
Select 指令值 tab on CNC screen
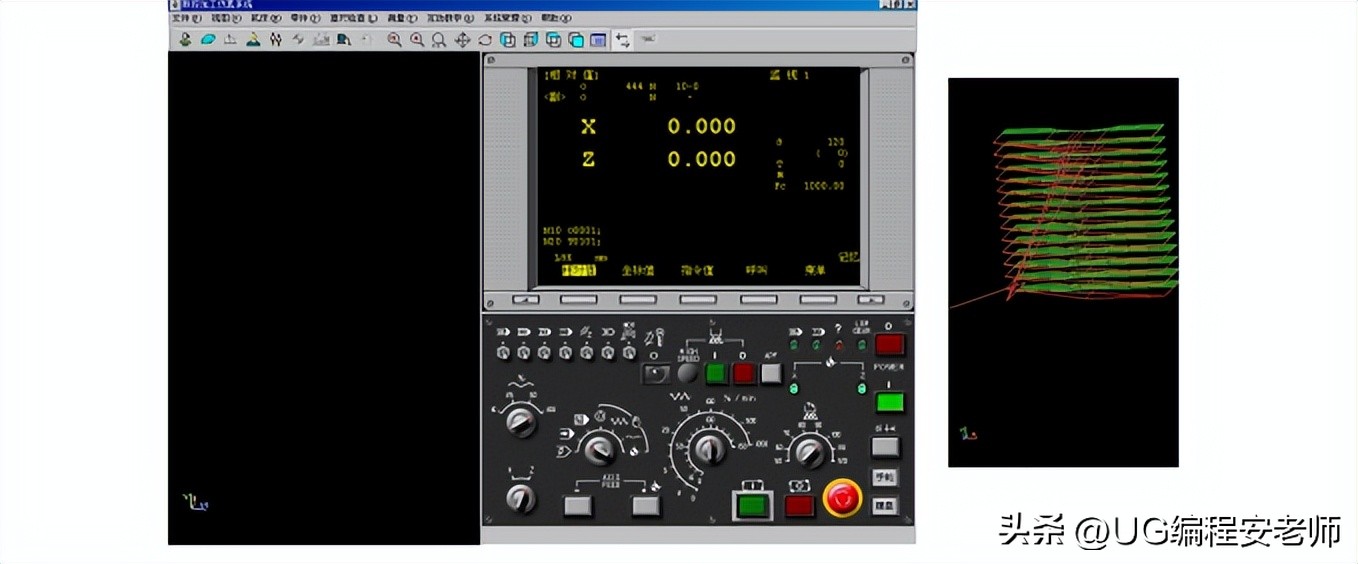(x=695, y=270)
